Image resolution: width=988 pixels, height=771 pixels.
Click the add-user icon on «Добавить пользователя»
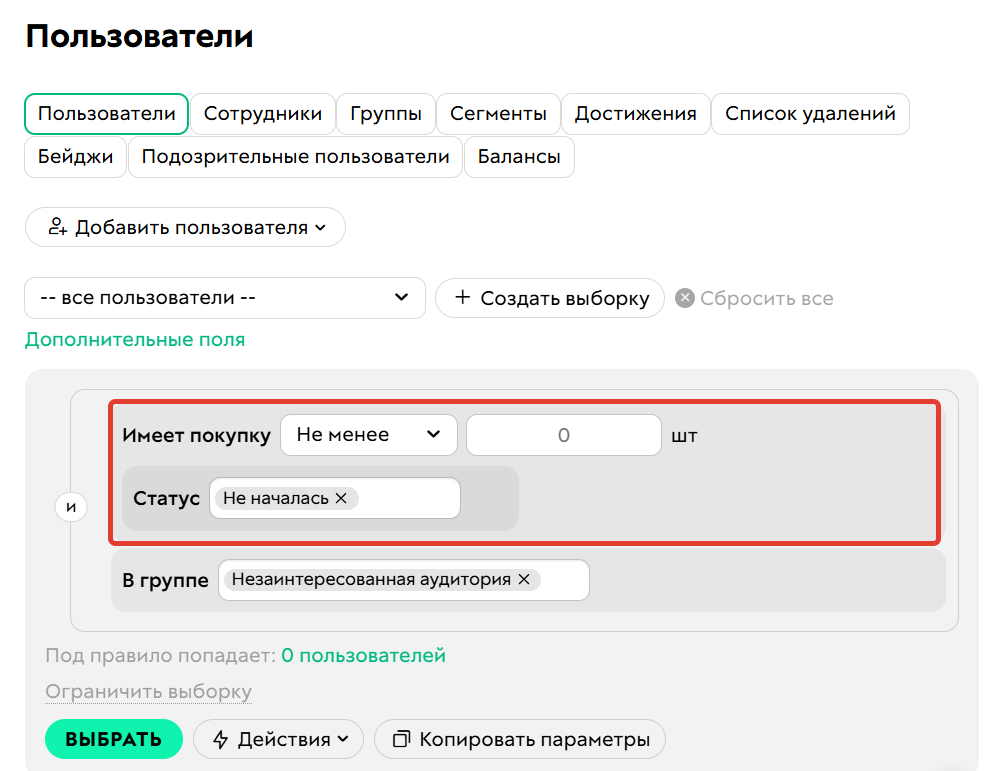(x=58, y=227)
